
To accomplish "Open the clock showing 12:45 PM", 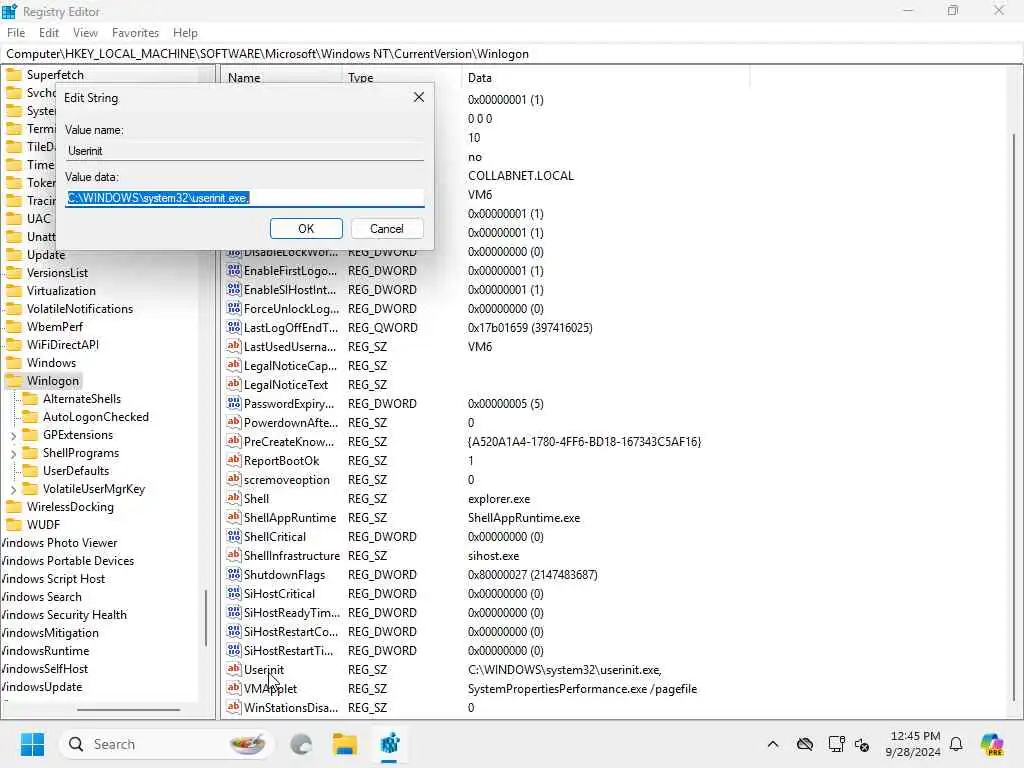I will [912, 744].
